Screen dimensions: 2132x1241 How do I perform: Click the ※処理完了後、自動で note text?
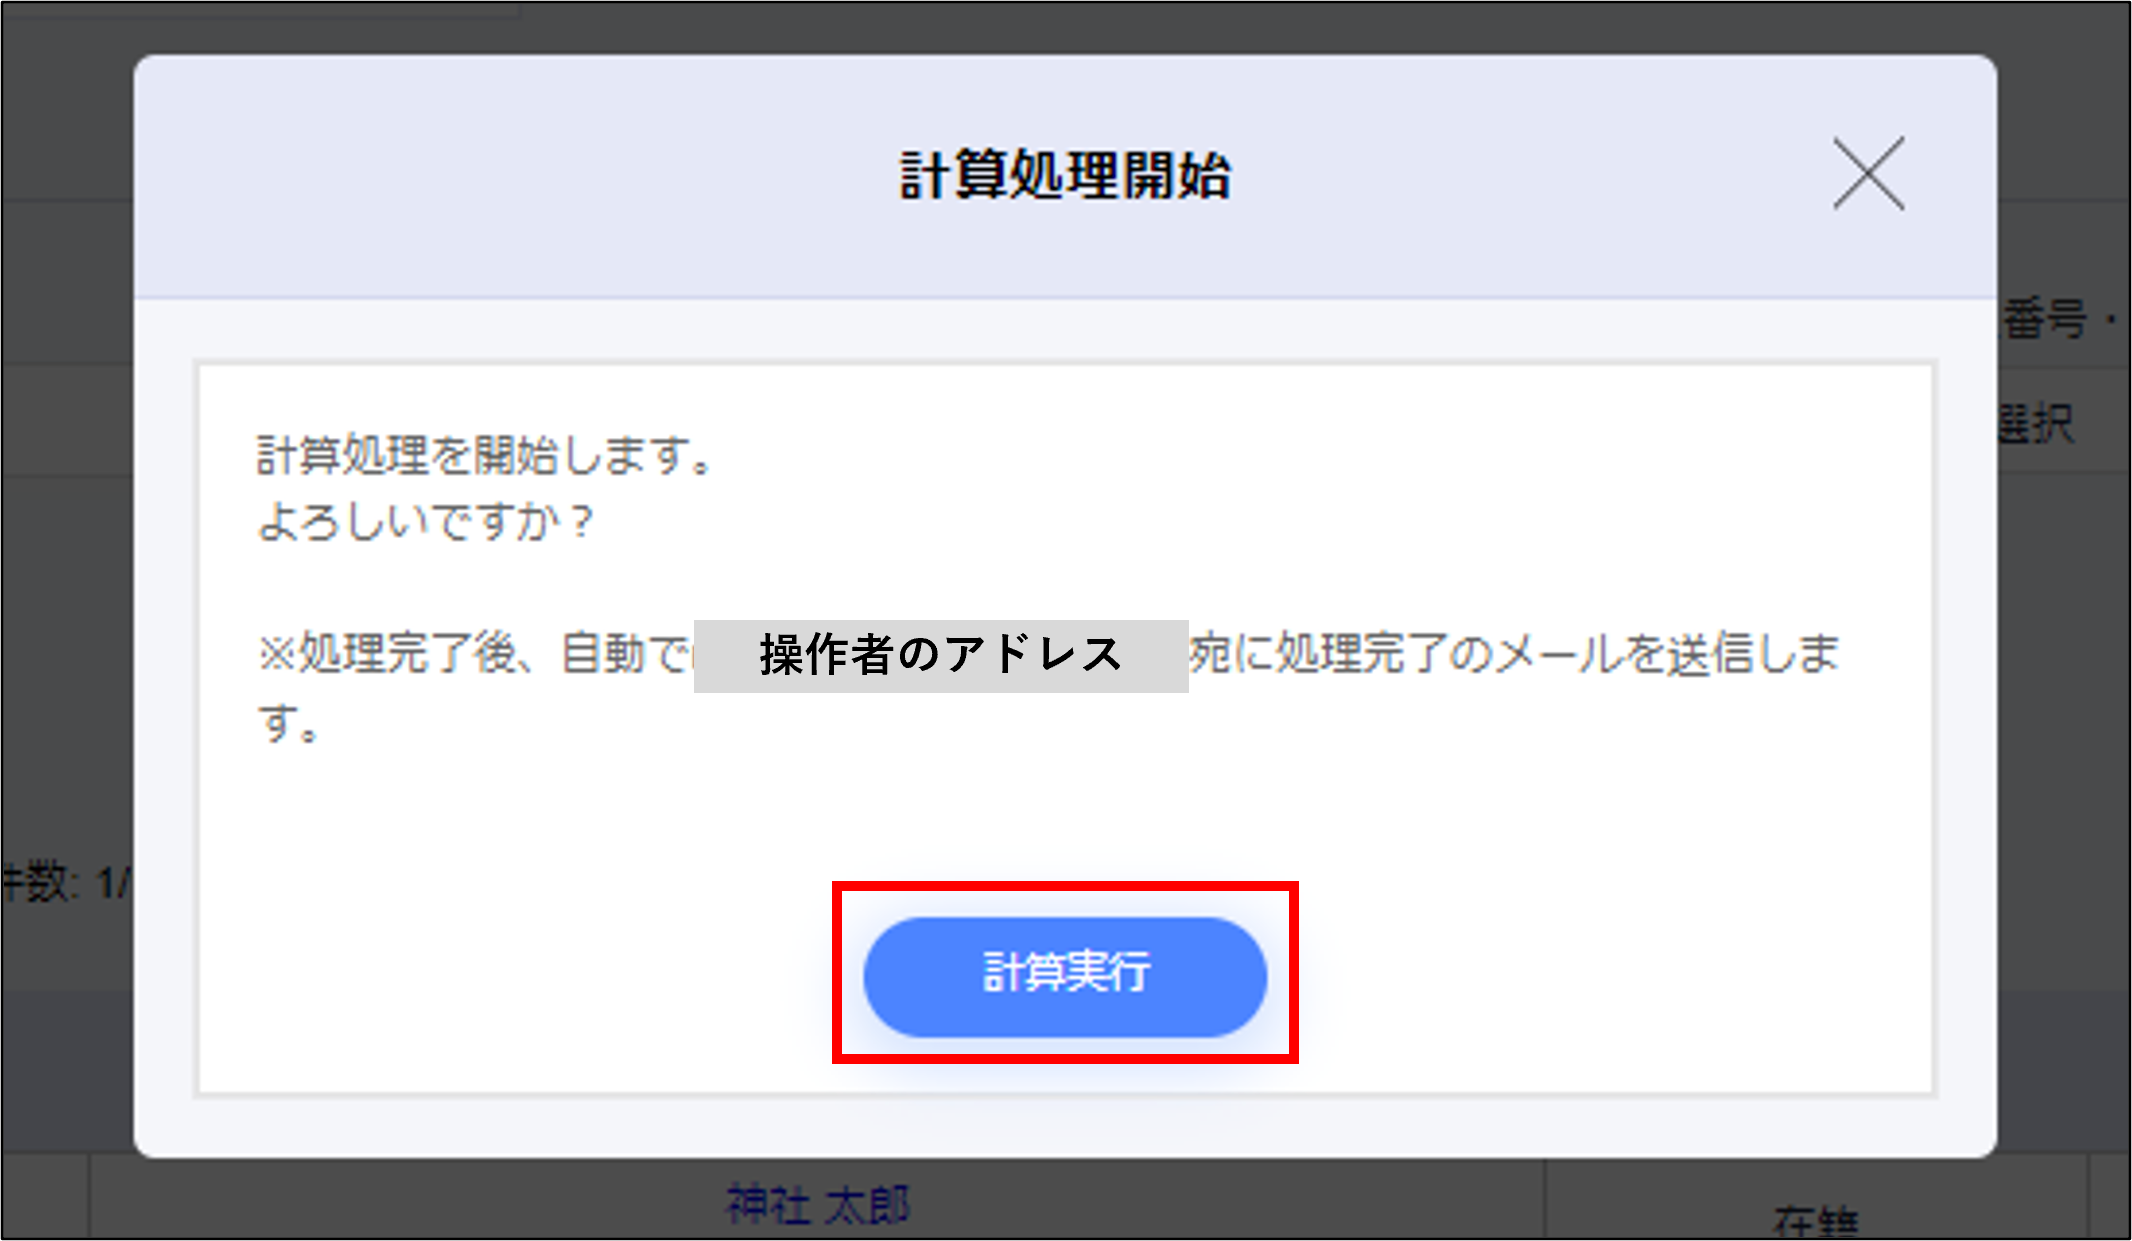tap(476, 654)
